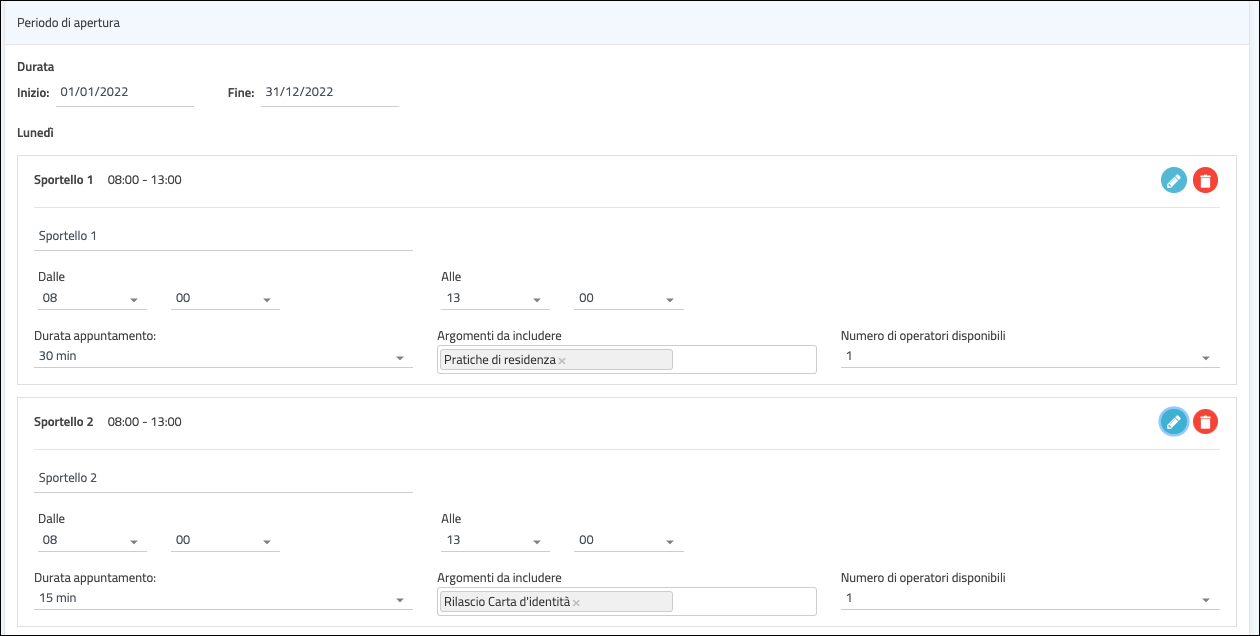Open Sportello 1 Dalle minutes dropdown
Screen dimensions: 1260x636
tap(225, 299)
